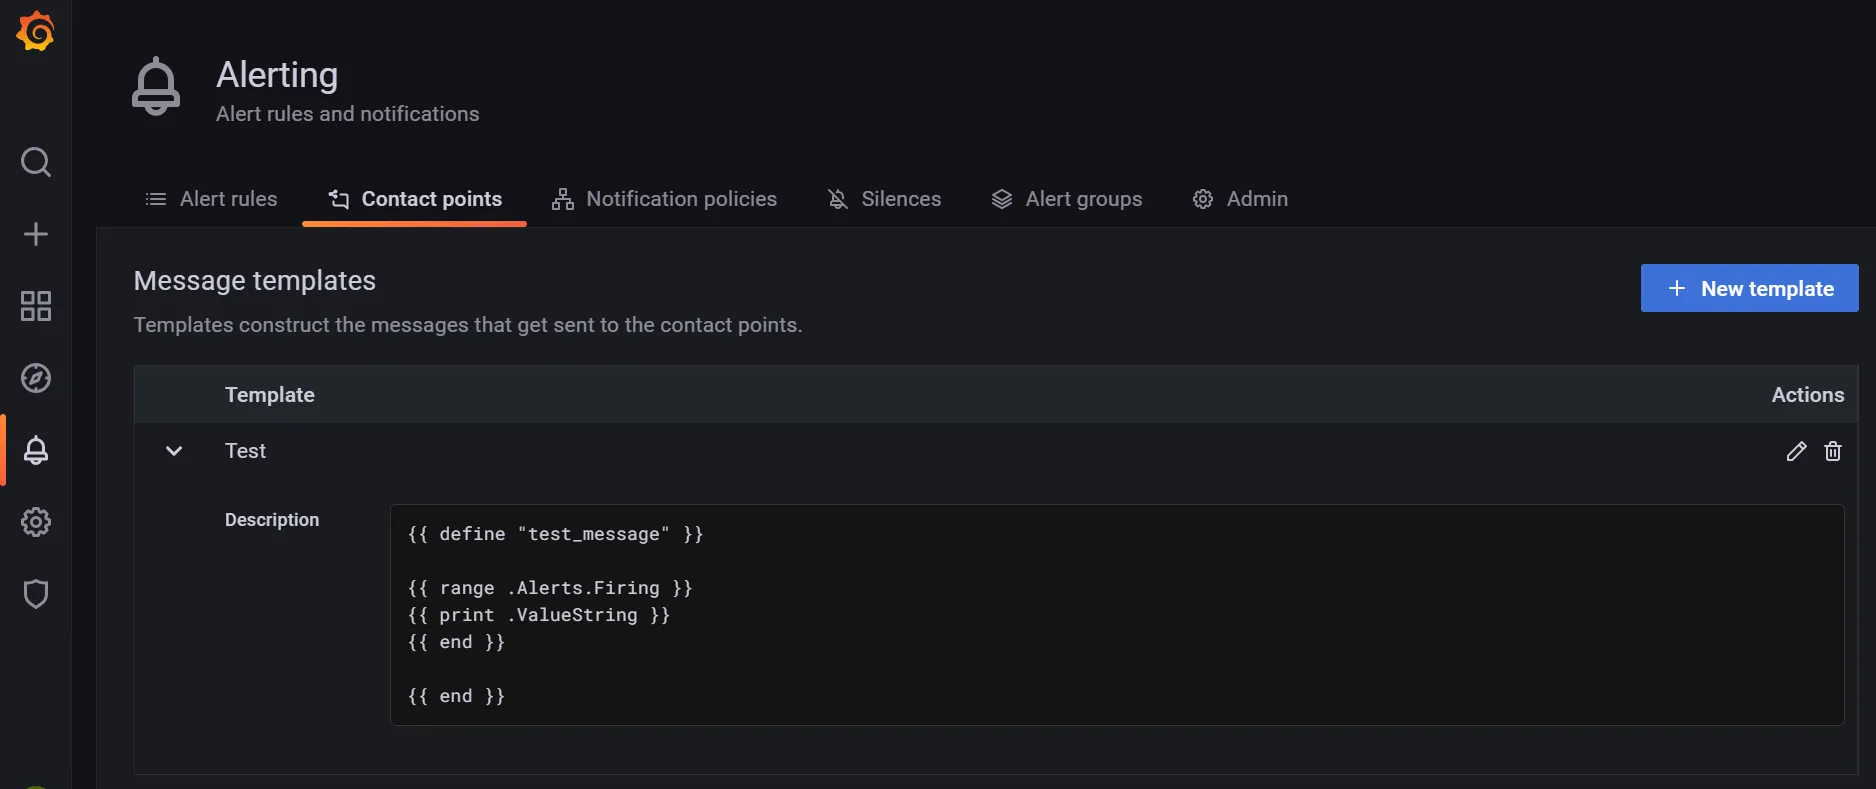Viewport: 1876px width, 789px height.
Task: Open the Admin tab
Action: tap(1240, 199)
